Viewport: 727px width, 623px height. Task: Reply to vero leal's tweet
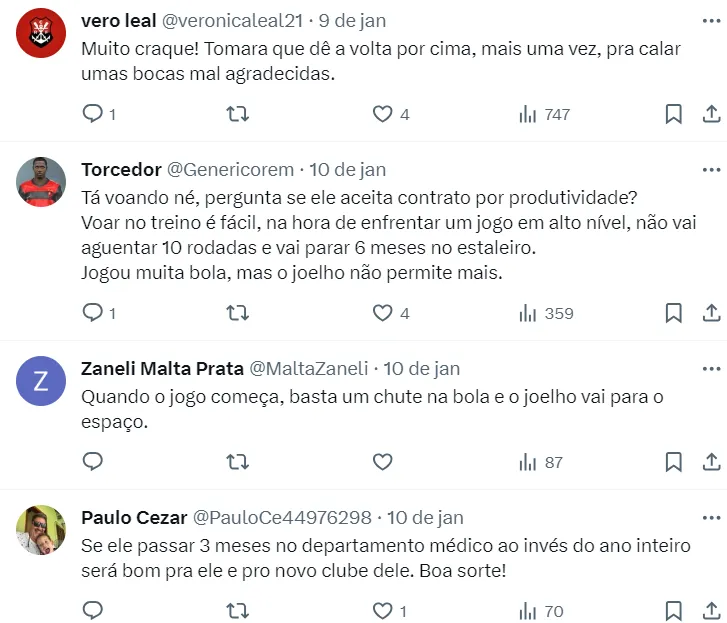93,114
